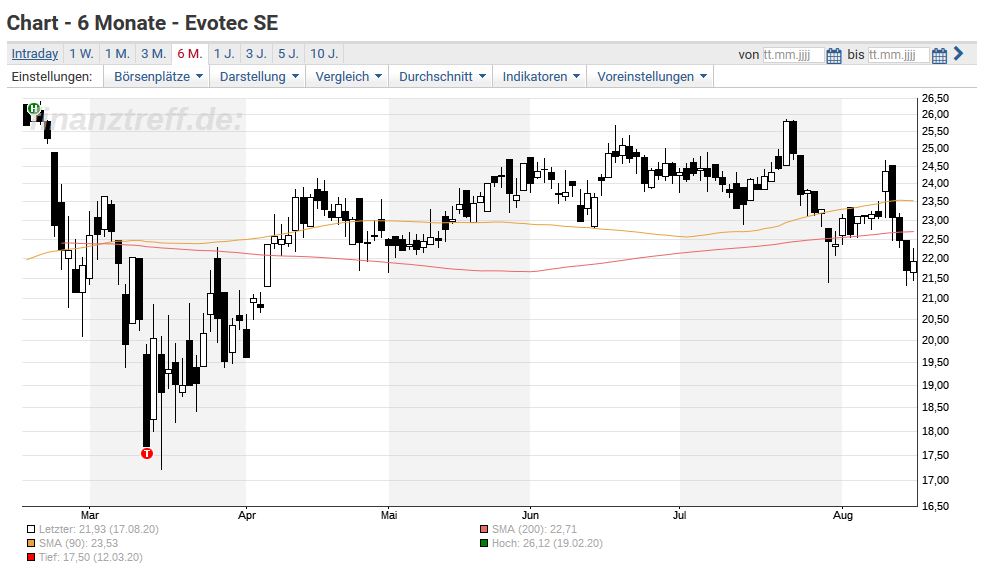The width and height of the screenshot is (987, 577).
Task: Select the 10 J. time range tab
Action: (324, 53)
